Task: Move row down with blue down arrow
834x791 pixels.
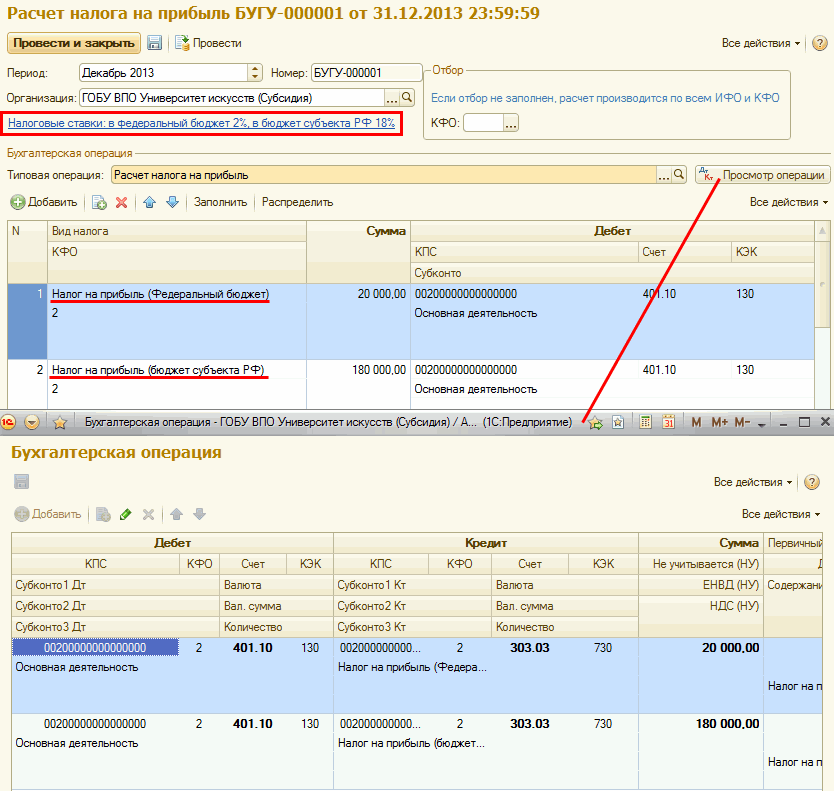Action: (172, 202)
